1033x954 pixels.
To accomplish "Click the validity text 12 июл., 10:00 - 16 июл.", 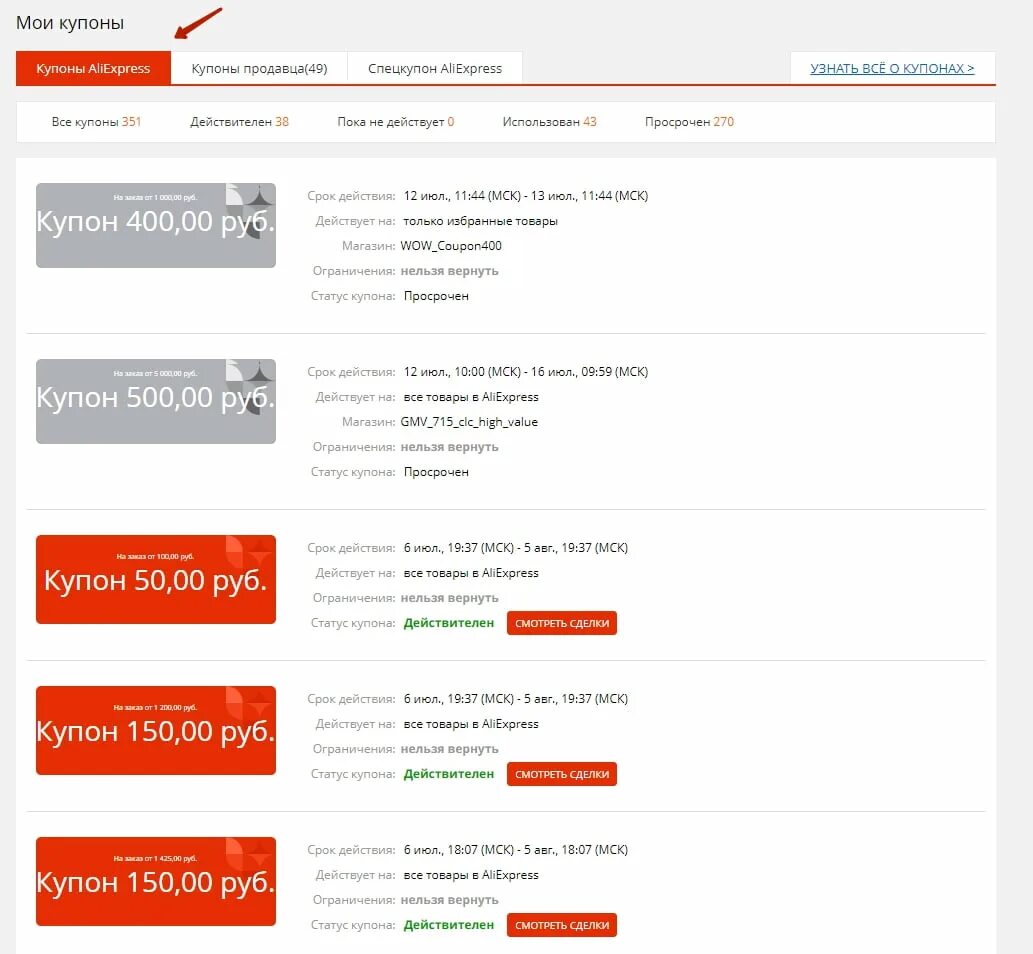I will point(526,372).
